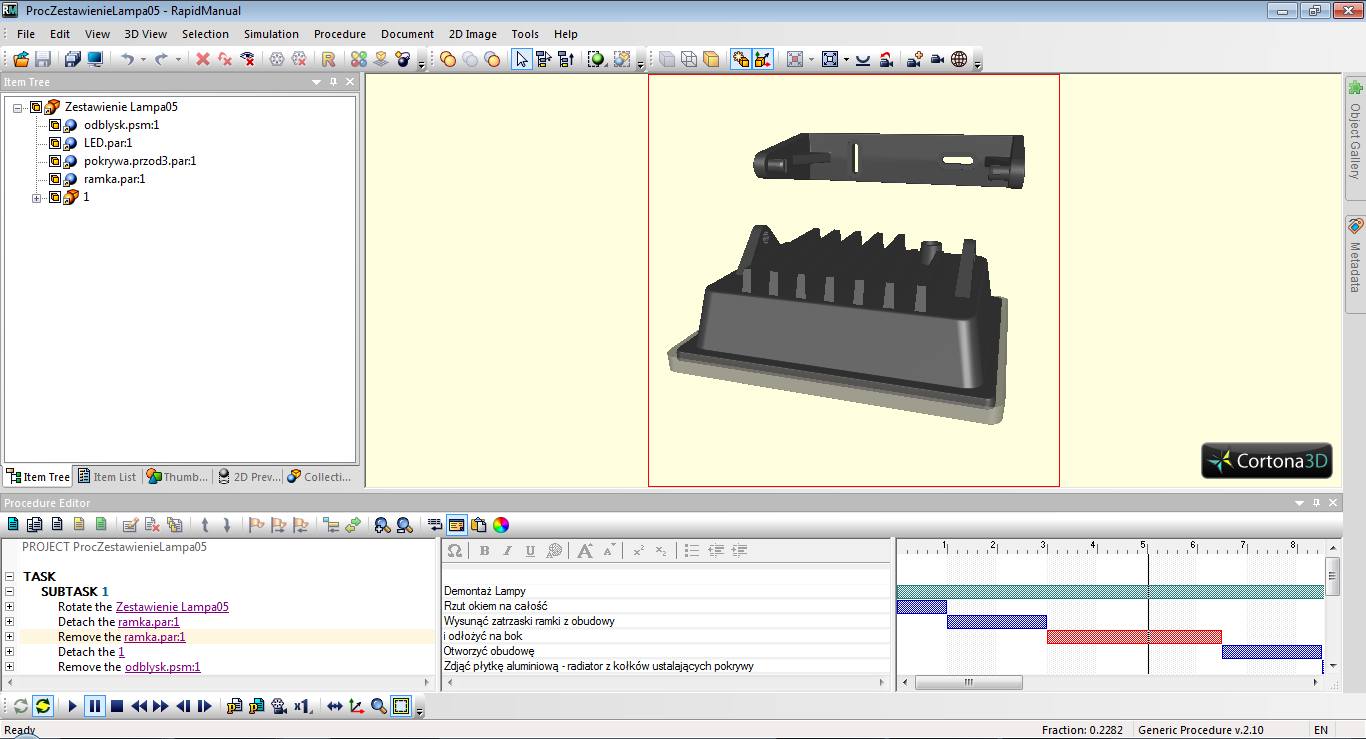This screenshot has height=739, width=1366.
Task: Click the edit pencil icon in Procedure Editor toolbar
Action: click(x=130, y=525)
